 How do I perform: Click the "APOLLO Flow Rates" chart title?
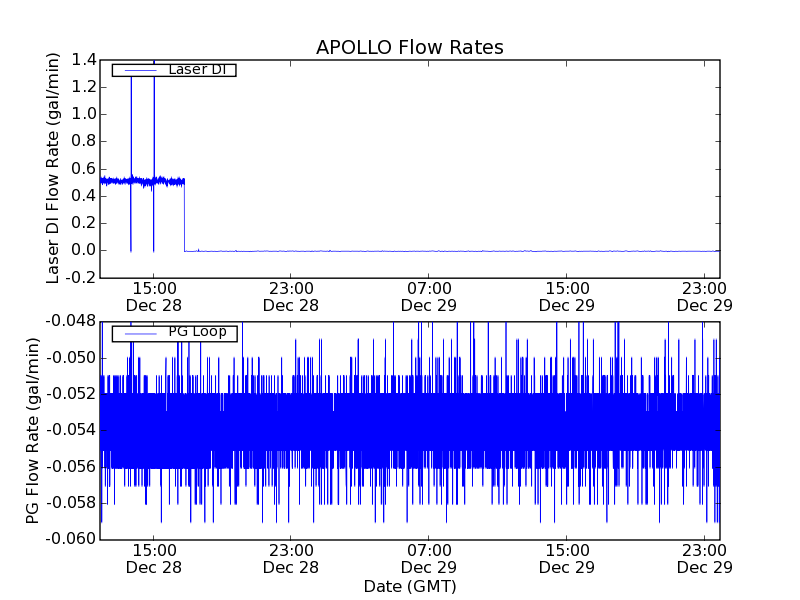[409, 48]
